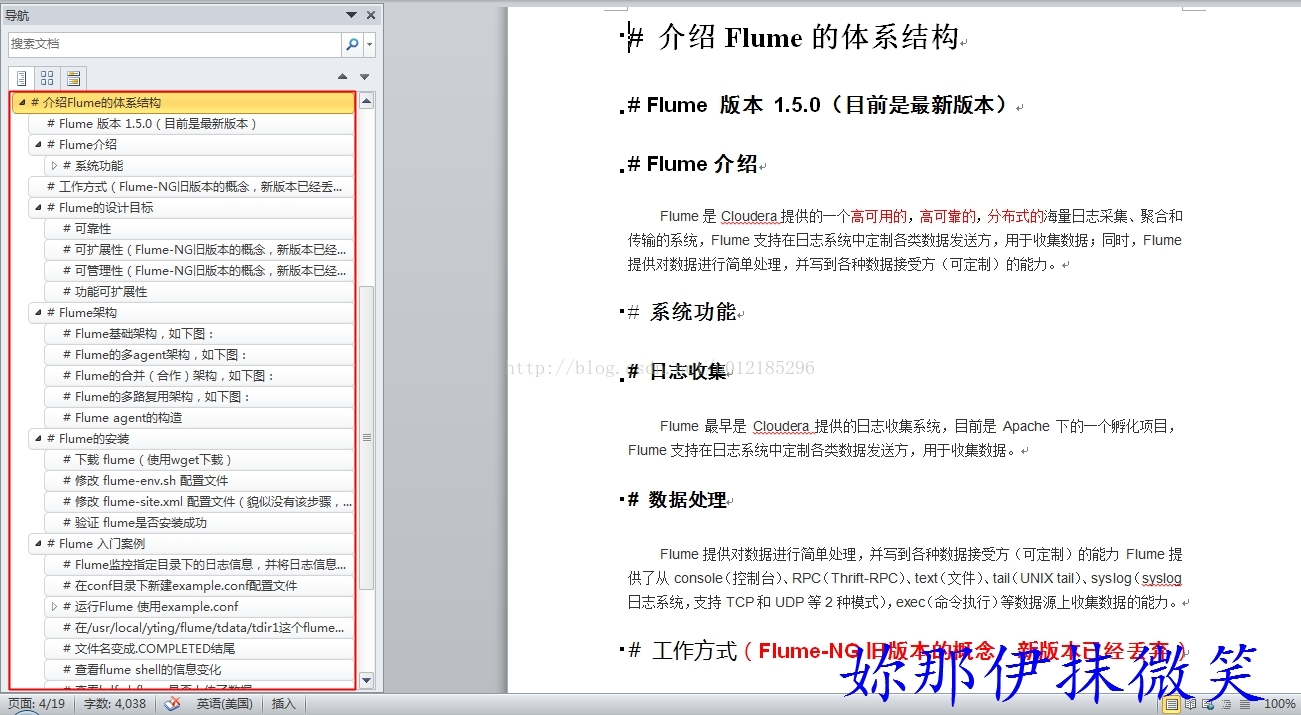Select 验证 flume是否安装成功 heading
Image resolution: width=1301 pixels, height=715 pixels.
pos(200,523)
